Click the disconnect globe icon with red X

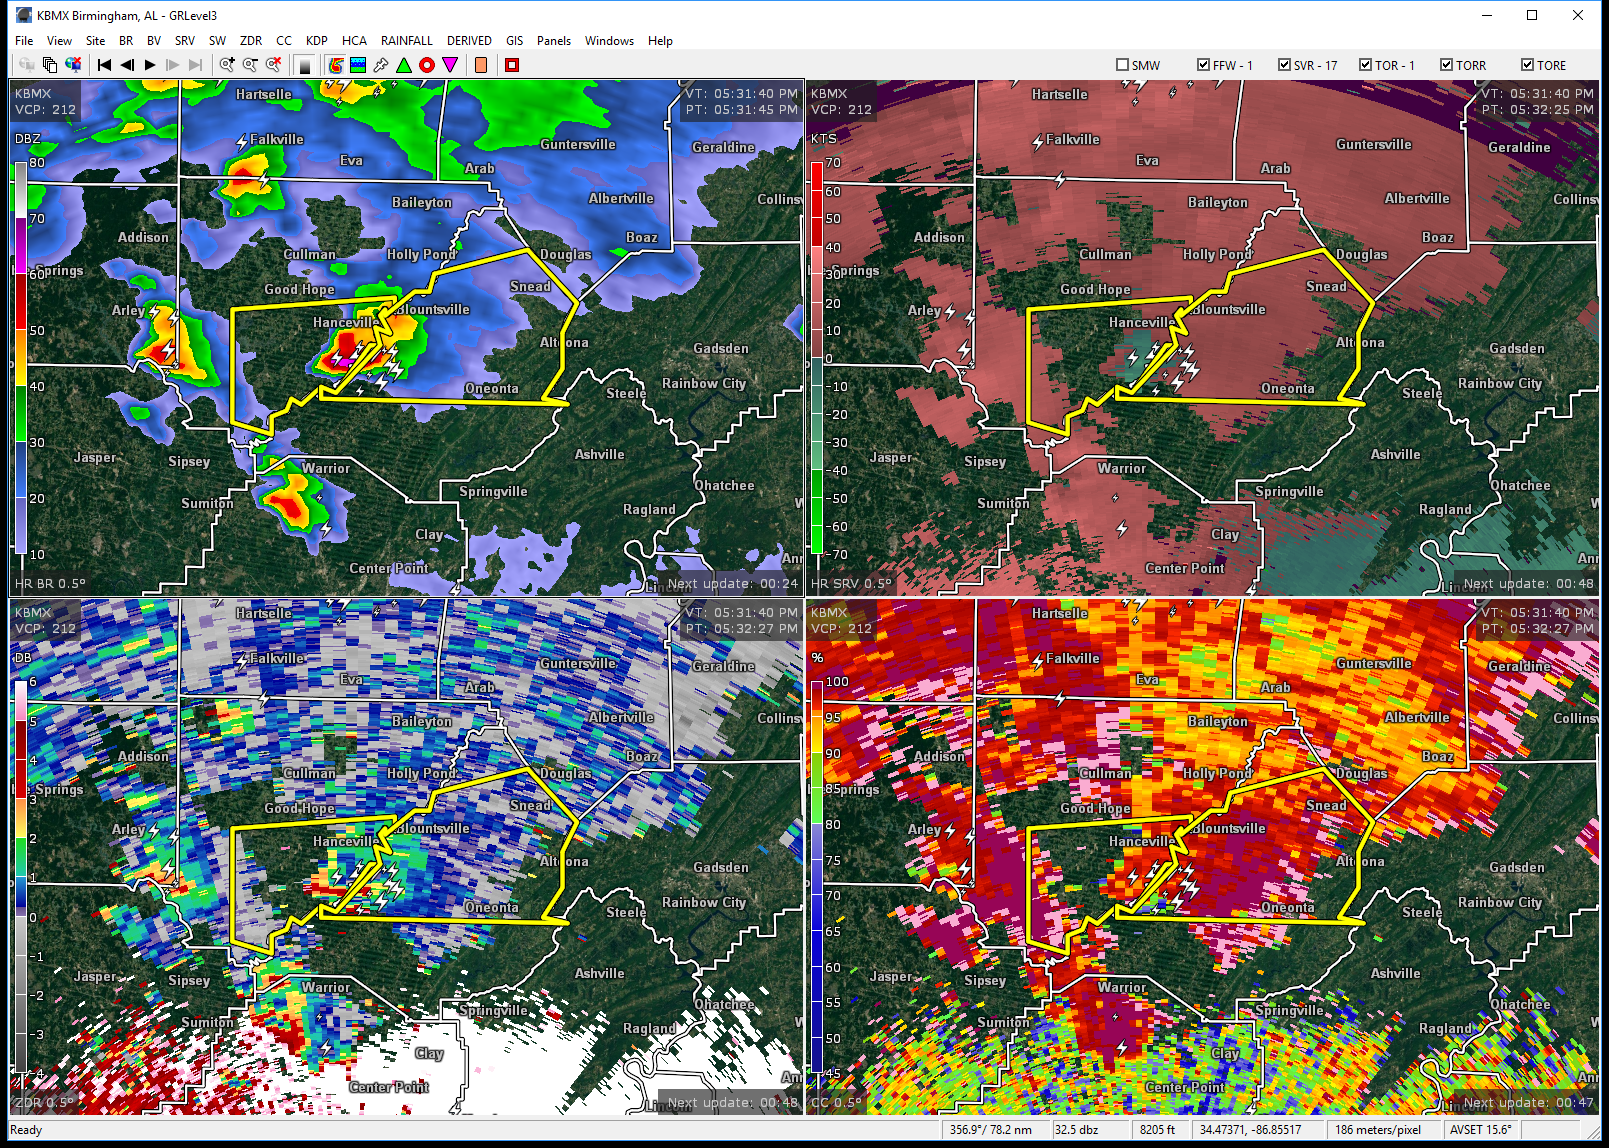[73, 65]
